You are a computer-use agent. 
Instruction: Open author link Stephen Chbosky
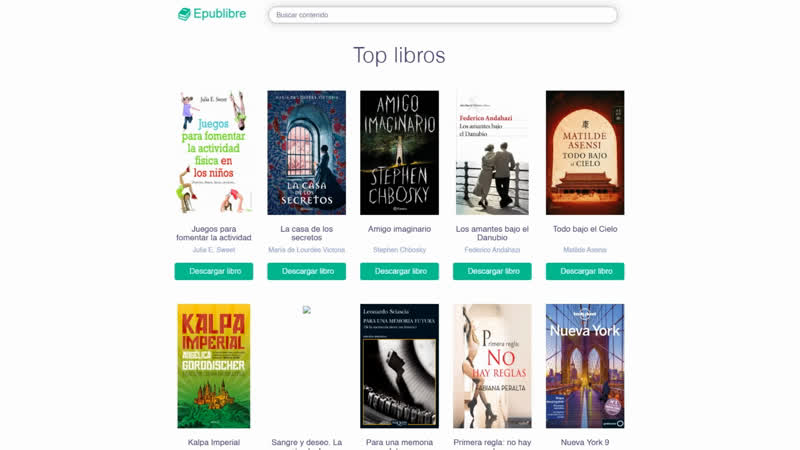click(399, 250)
